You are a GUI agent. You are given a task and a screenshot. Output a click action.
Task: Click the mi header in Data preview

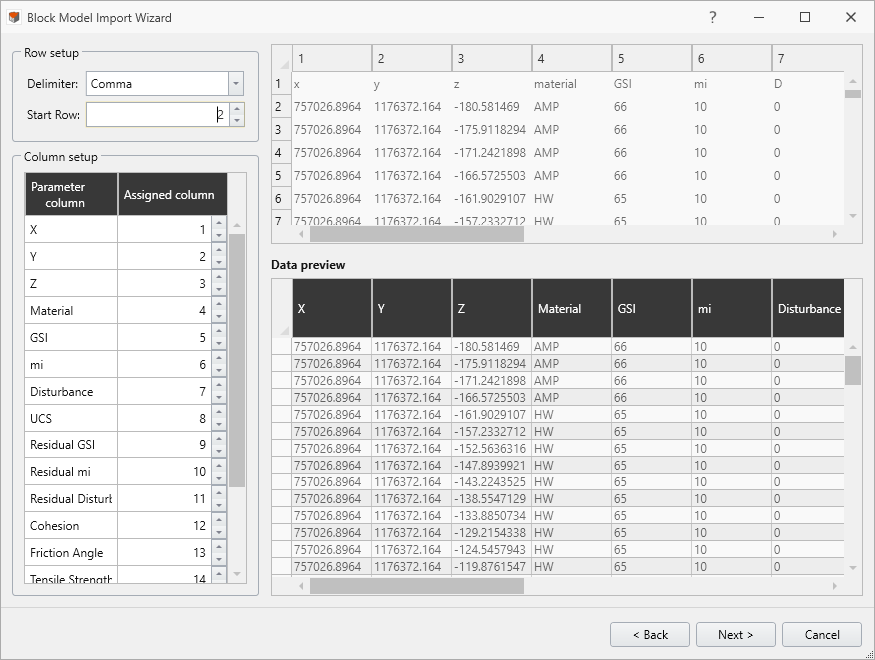pyautogui.click(x=732, y=309)
